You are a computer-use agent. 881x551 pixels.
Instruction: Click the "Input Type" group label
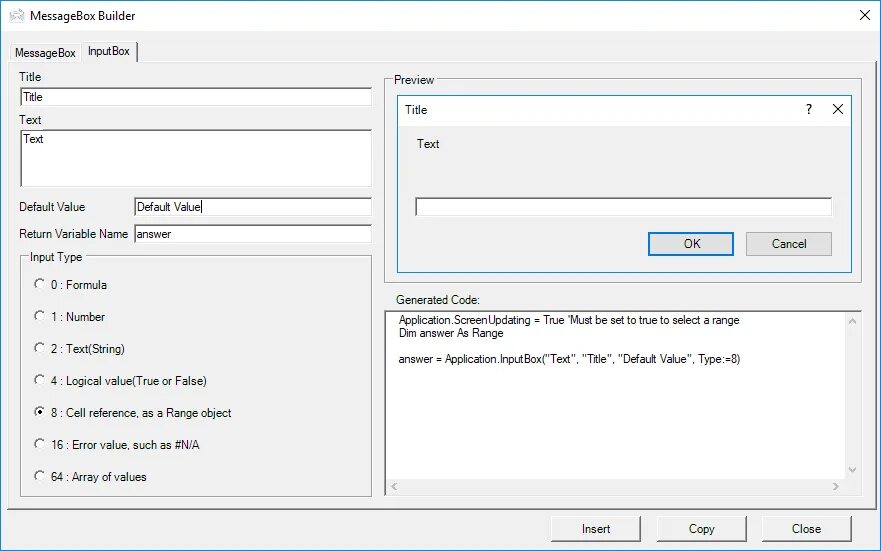(56, 257)
